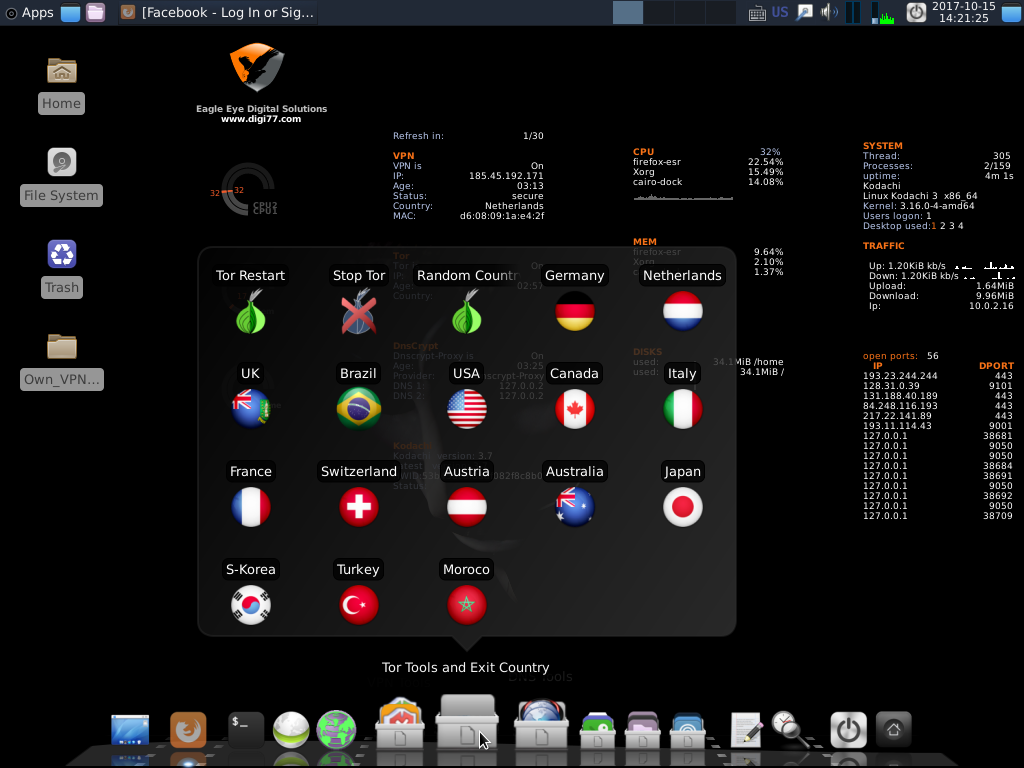Click the CPU monitor graph in top panel
The width and height of the screenshot is (1024, 768).
click(883, 12)
